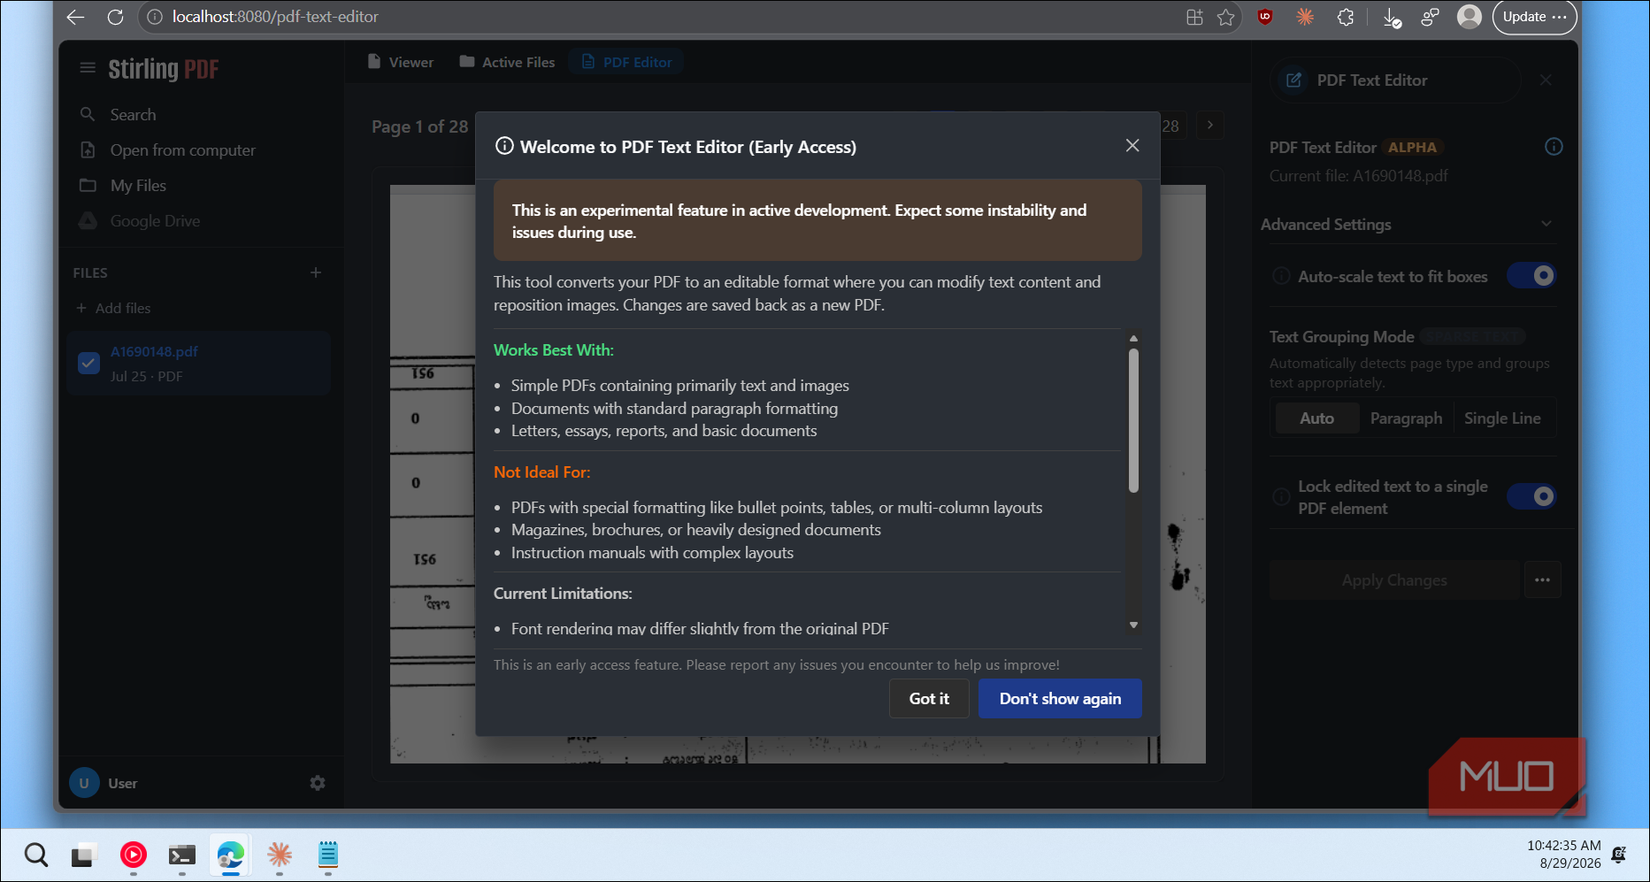
Task: Close the PDF Text Editor side panel
Action: click(x=1546, y=80)
